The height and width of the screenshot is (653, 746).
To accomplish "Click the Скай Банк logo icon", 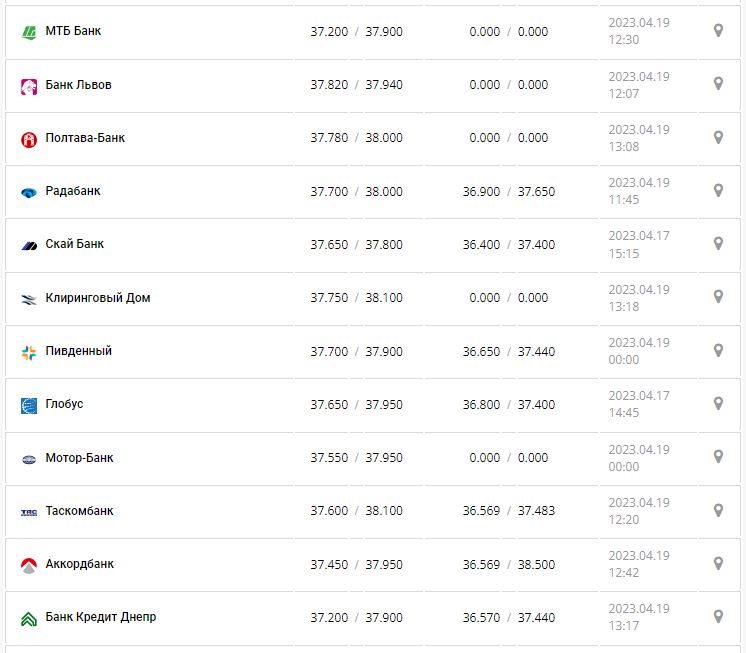I will [x=29, y=245].
